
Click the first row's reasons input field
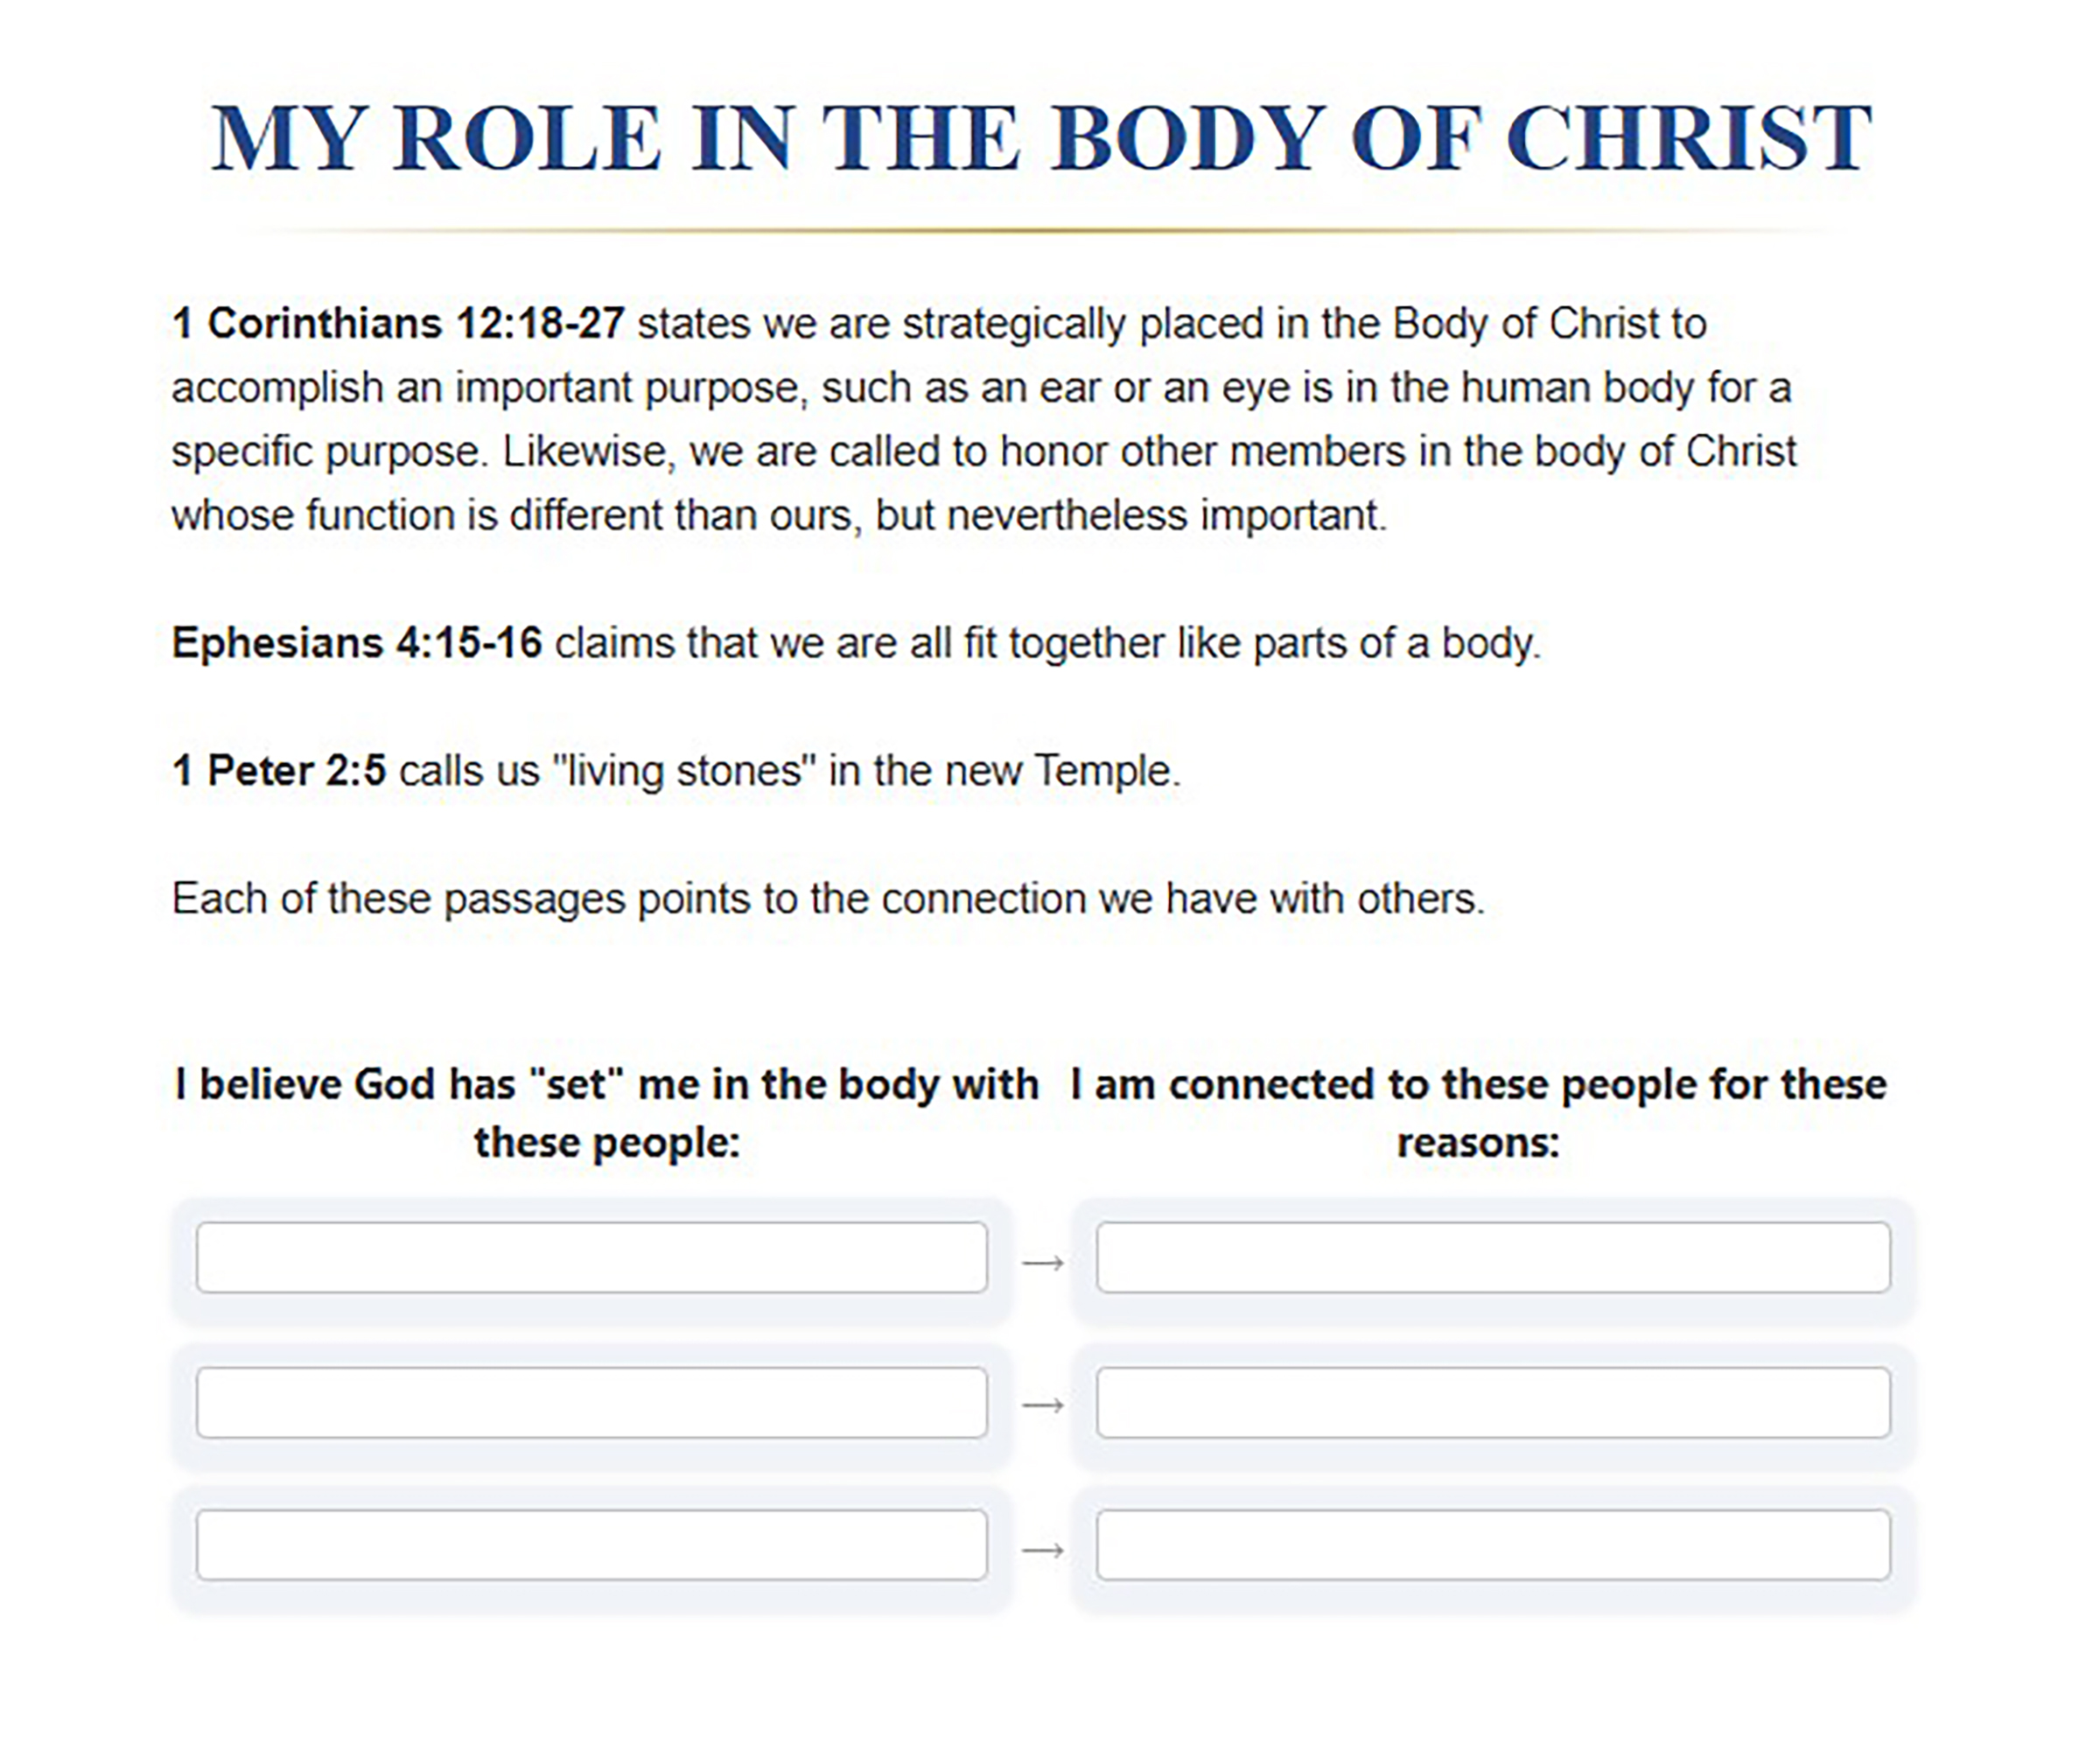pos(1493,1257)
